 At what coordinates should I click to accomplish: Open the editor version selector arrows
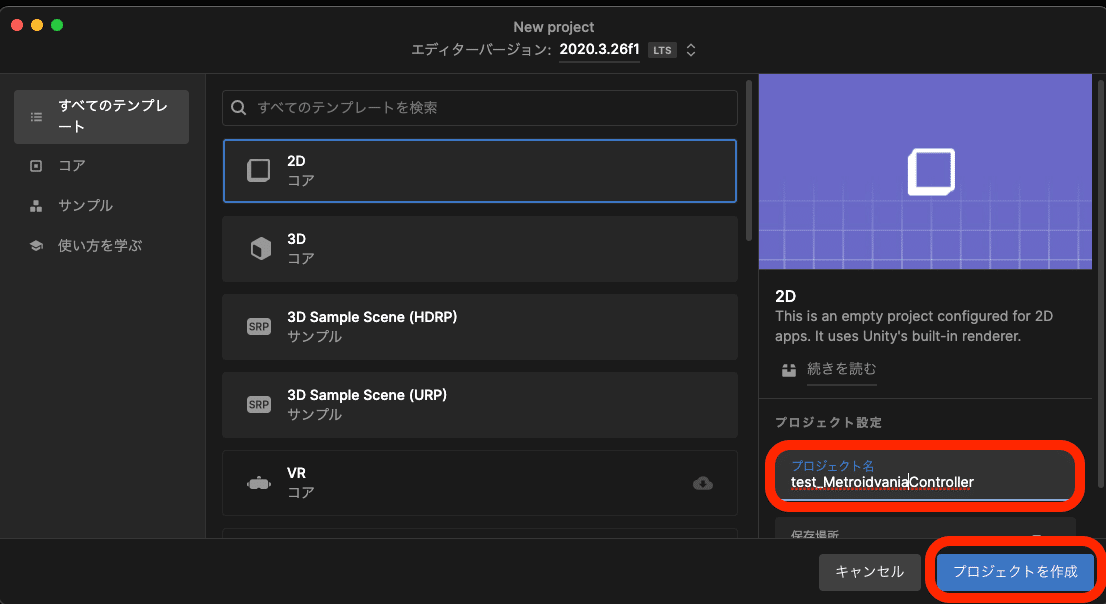[x=691, y=50]
